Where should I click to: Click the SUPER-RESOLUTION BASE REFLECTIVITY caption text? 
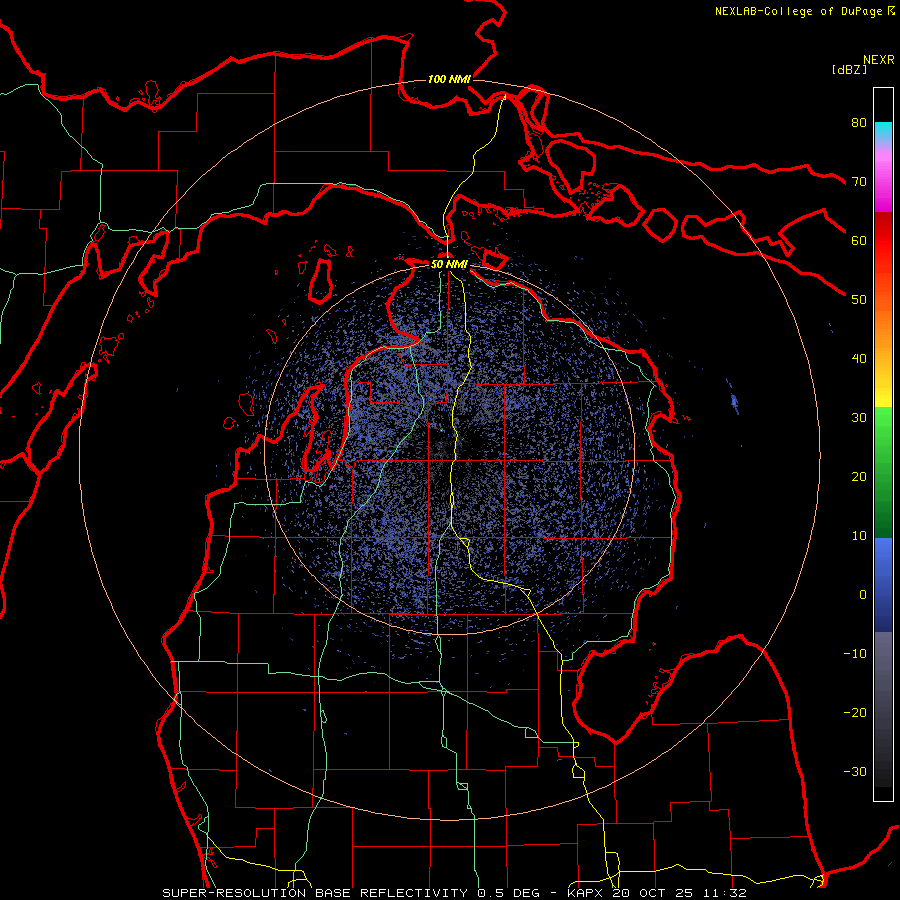[315, 893]
